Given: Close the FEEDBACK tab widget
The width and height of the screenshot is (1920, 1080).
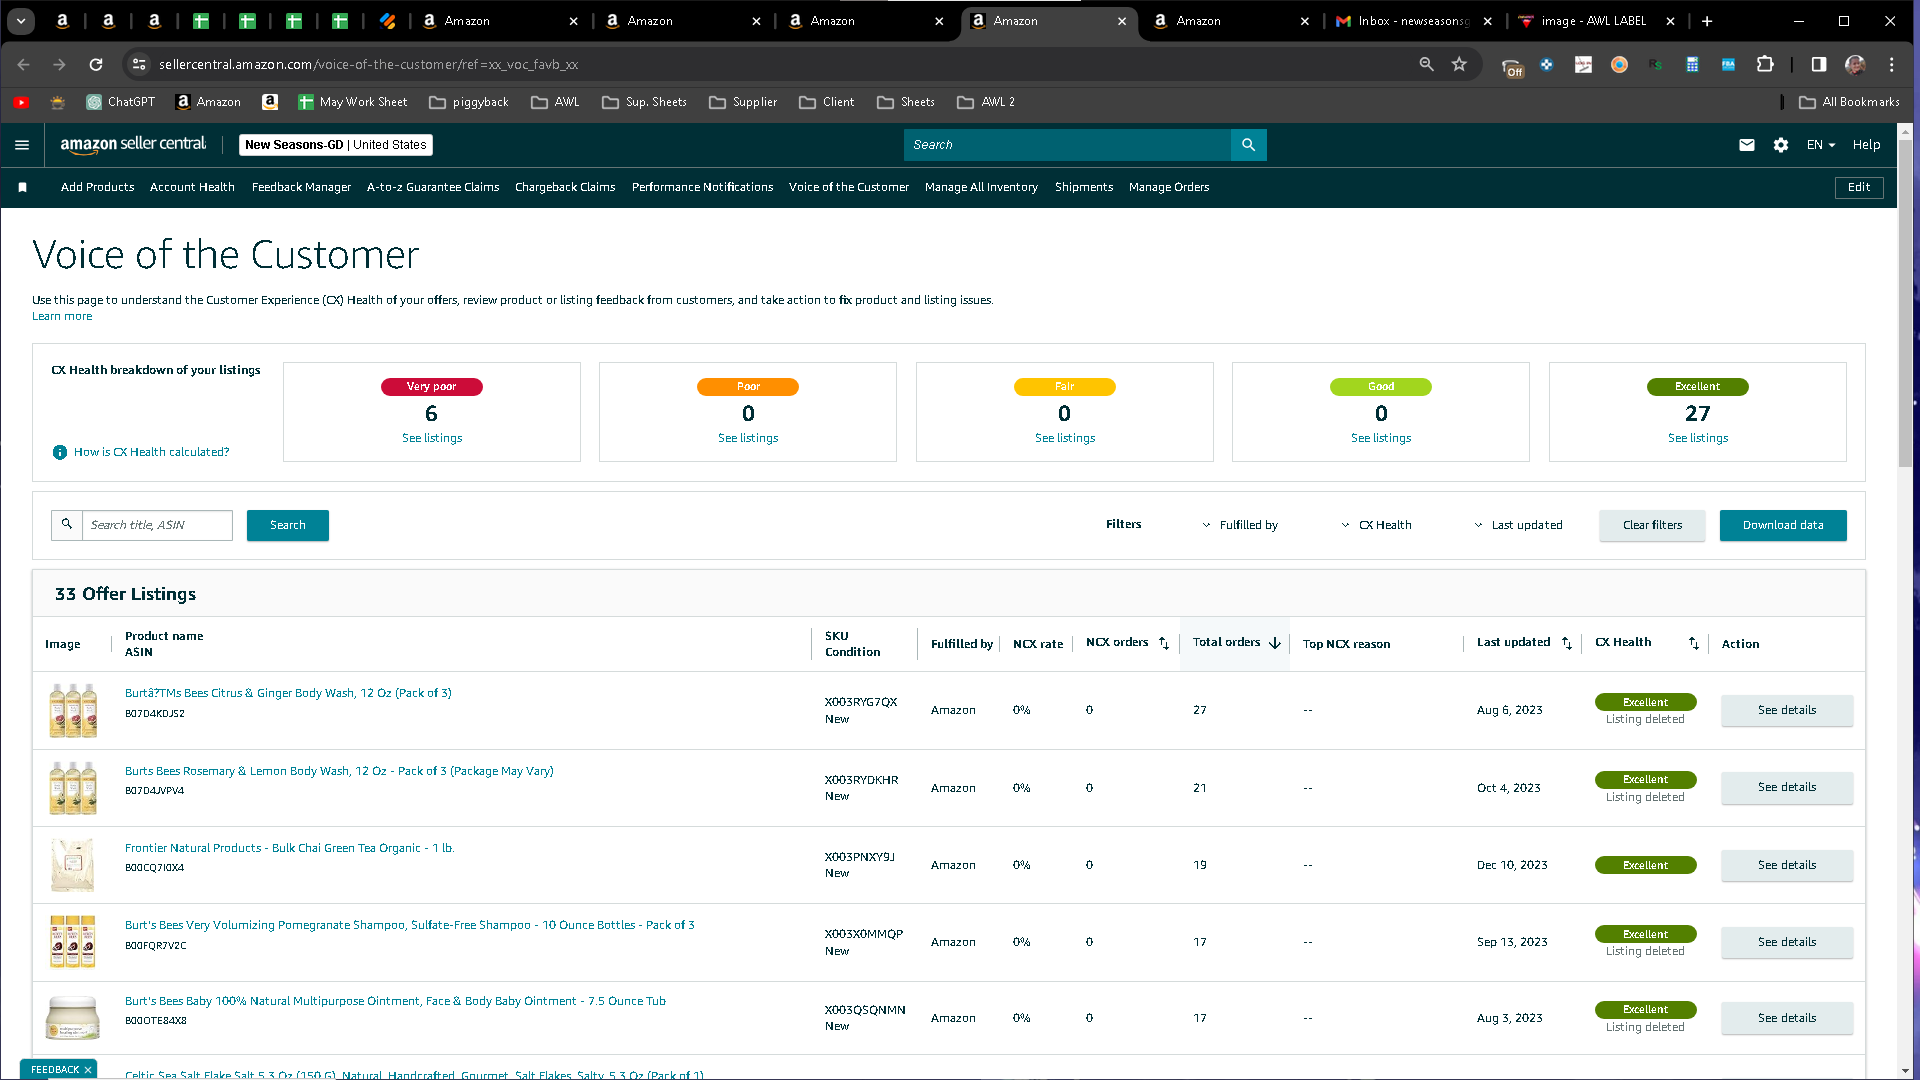Looking at the screenshot, I should [88, 1070].
